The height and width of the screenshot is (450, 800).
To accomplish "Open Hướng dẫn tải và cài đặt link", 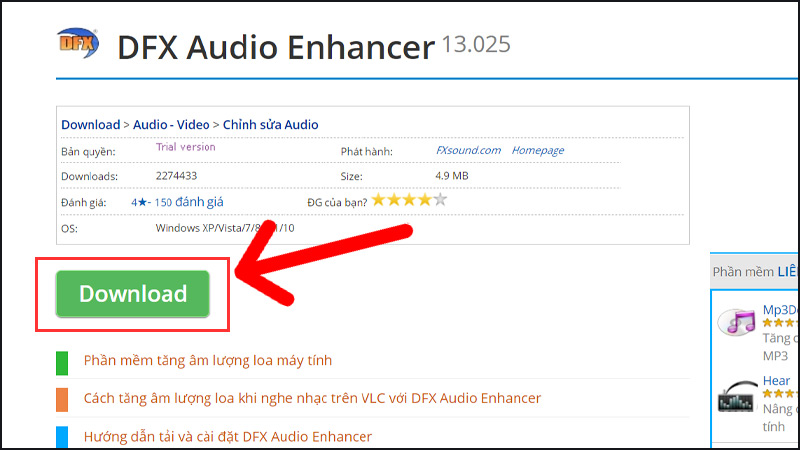I will (x=228, y=436).
